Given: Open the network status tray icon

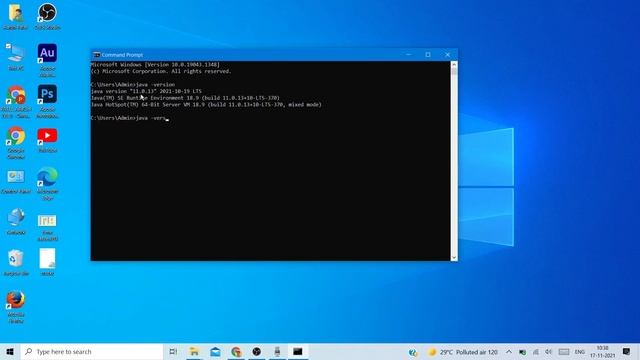Looking at the screenshot, I should point(536,352).
